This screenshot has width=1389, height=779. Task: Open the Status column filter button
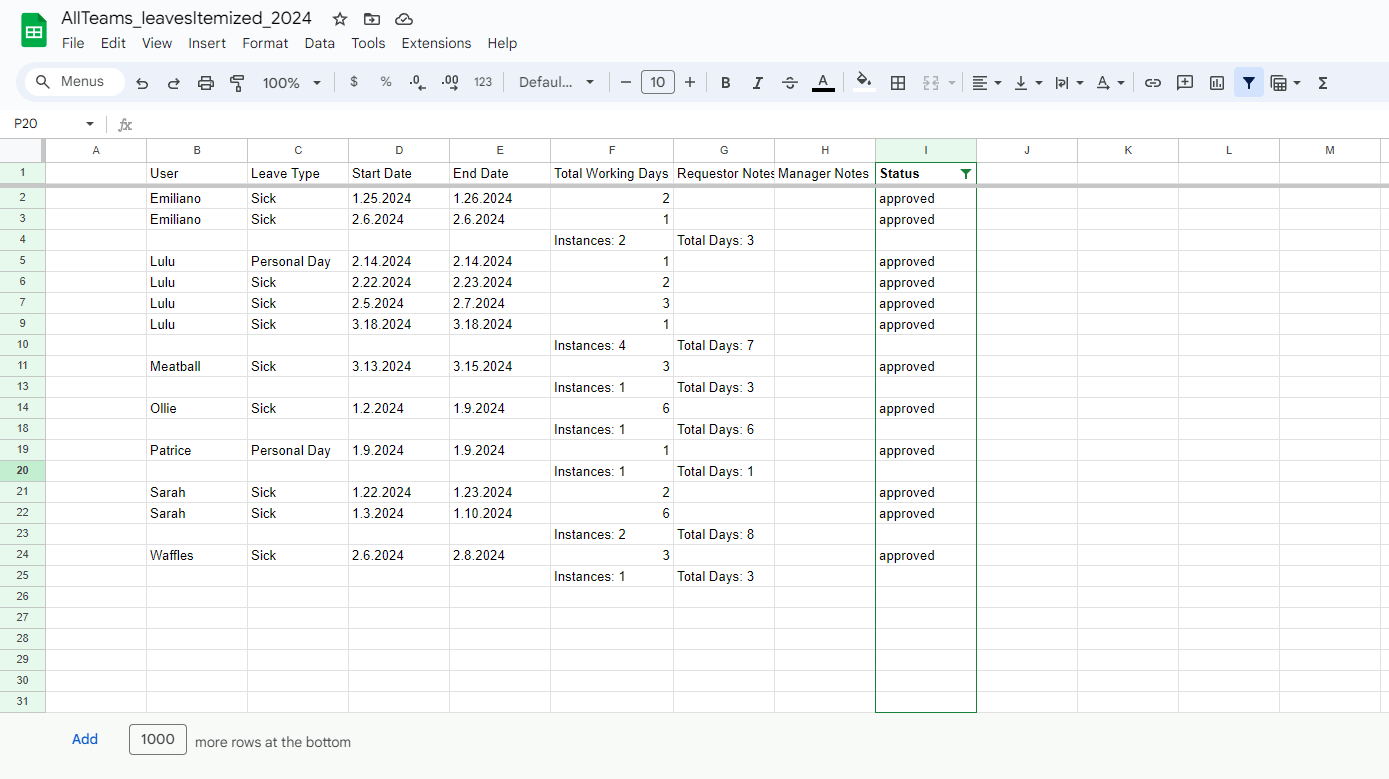965,173
